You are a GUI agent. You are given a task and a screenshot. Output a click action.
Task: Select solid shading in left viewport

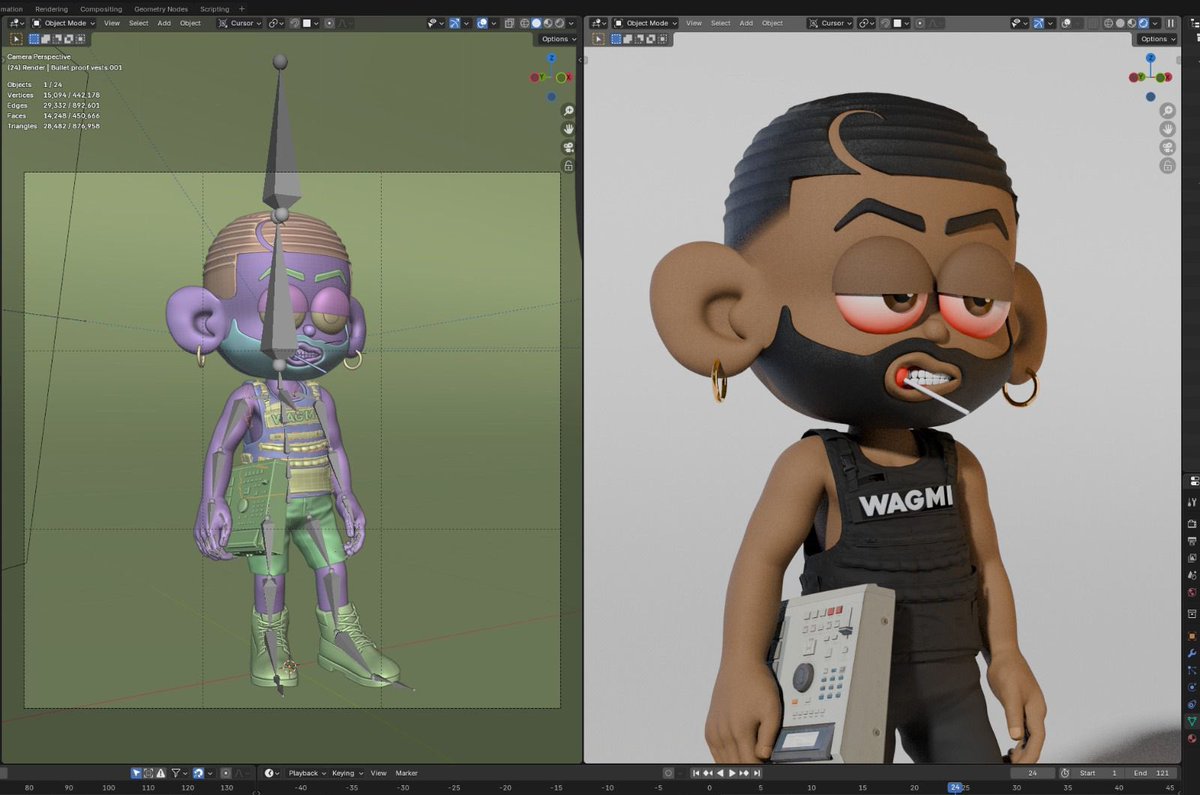(x=536, y=23)
